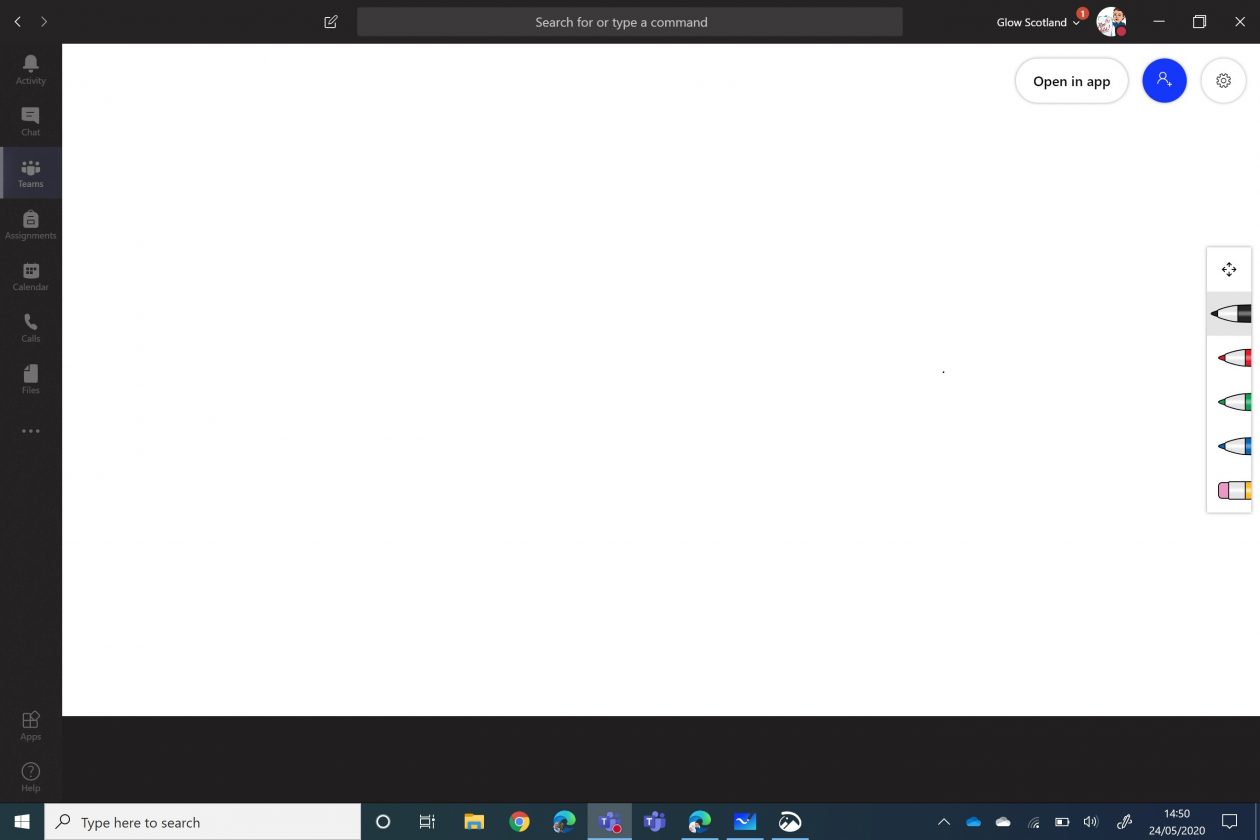Launch Google Chrome from taskbar
This screenshot has height=840, width=1260.
coord(519,822)
